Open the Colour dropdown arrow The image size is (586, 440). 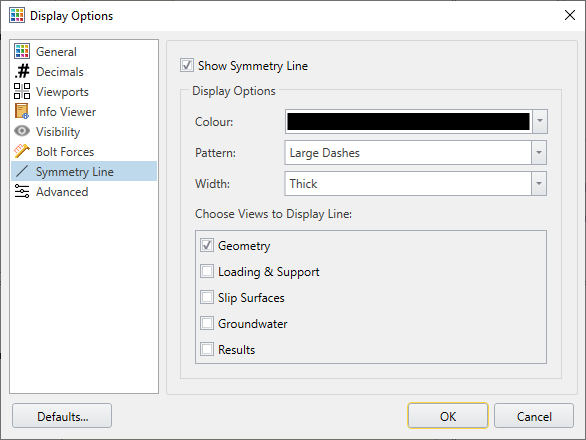(x=540, y=121)
